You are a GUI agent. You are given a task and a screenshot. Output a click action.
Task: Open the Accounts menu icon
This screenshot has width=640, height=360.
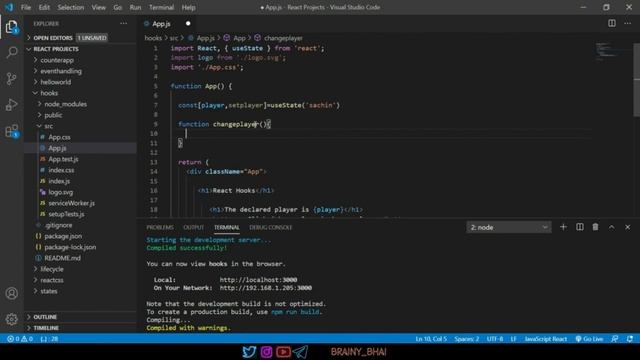click(x=11, y=293)
